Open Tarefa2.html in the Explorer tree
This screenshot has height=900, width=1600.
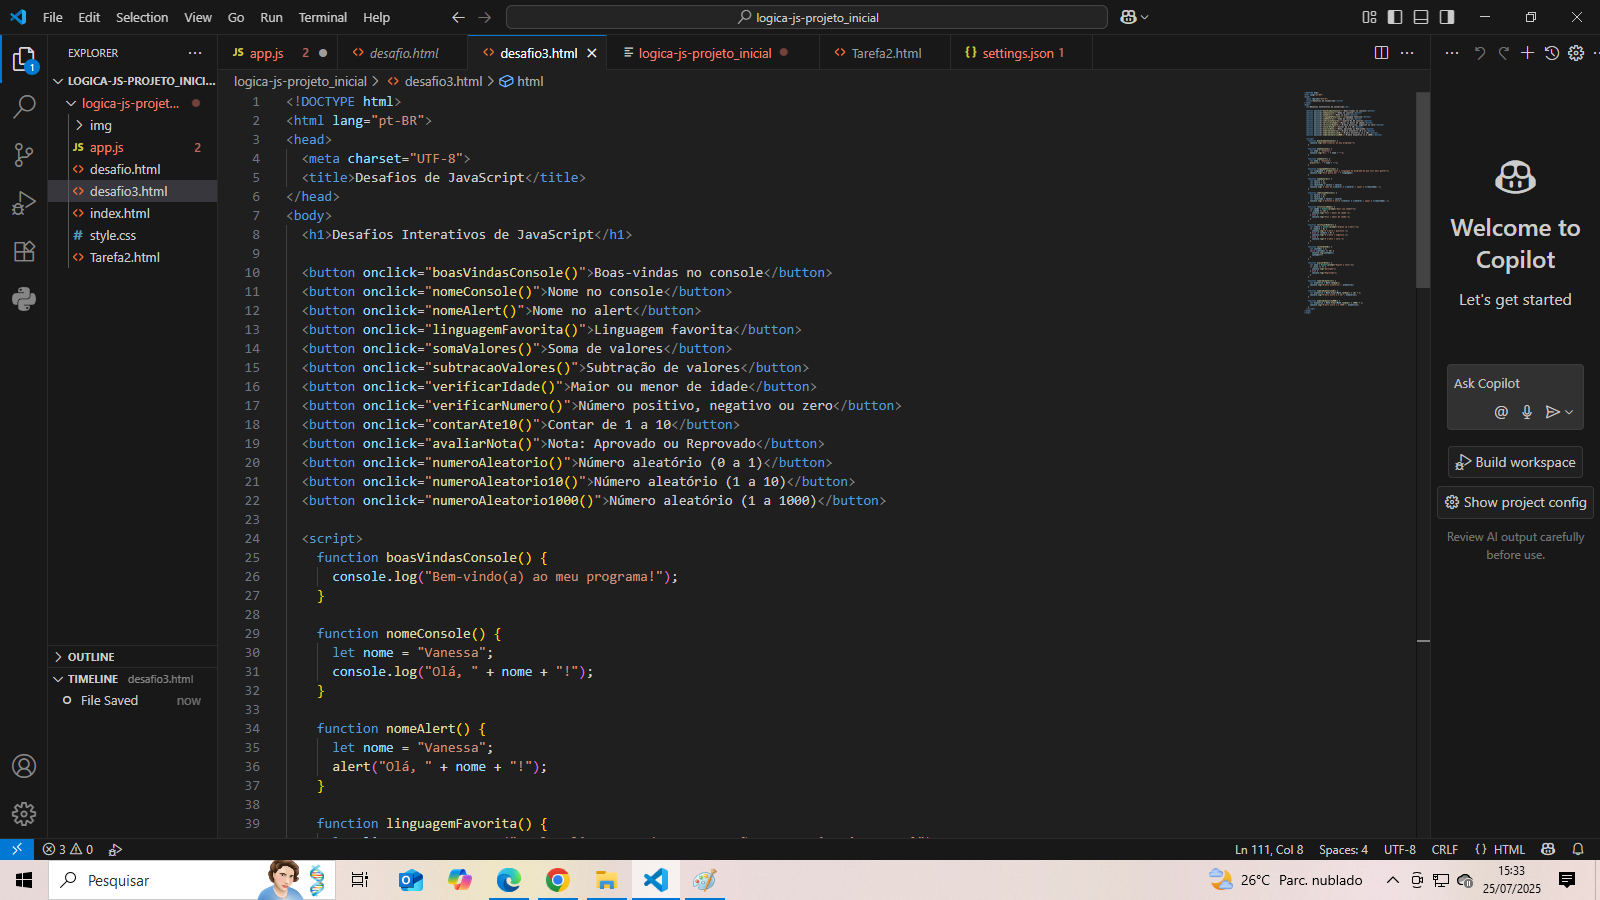click(133, 257)
